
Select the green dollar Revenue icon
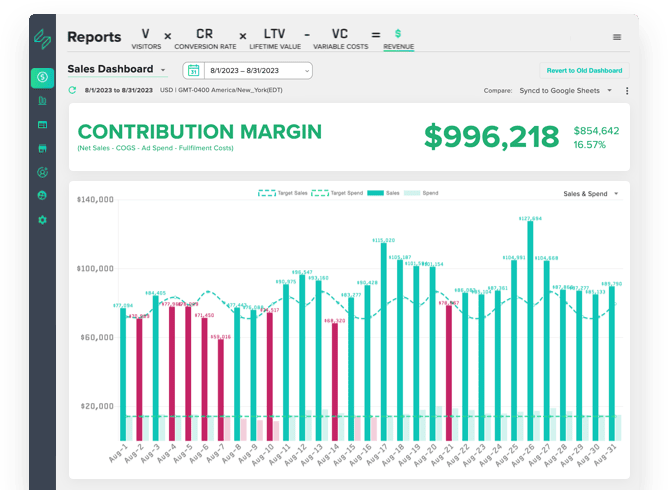click(x=398, y=33)
